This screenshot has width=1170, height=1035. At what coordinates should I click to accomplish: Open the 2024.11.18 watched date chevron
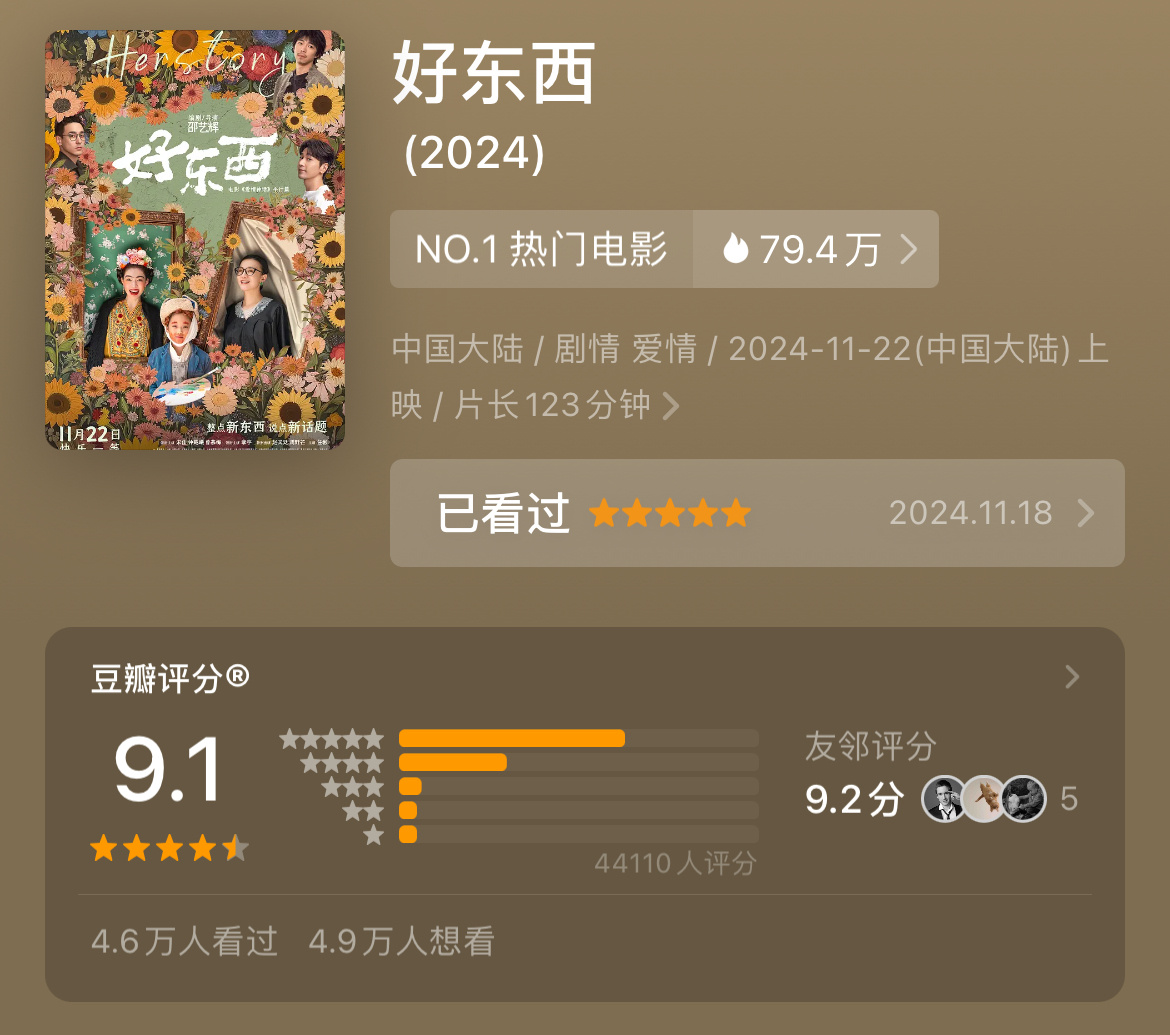(x=1086, y=513)
